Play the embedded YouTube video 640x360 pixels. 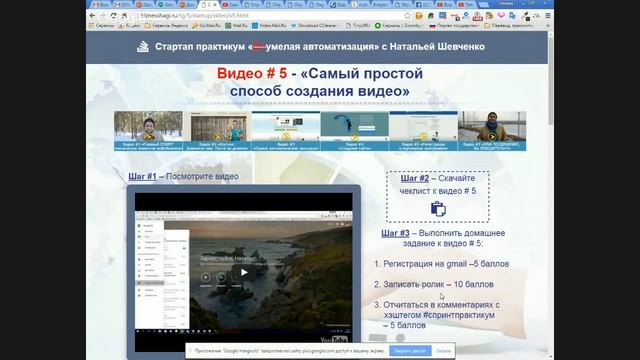pyautogui.click(x=244, y=272)
